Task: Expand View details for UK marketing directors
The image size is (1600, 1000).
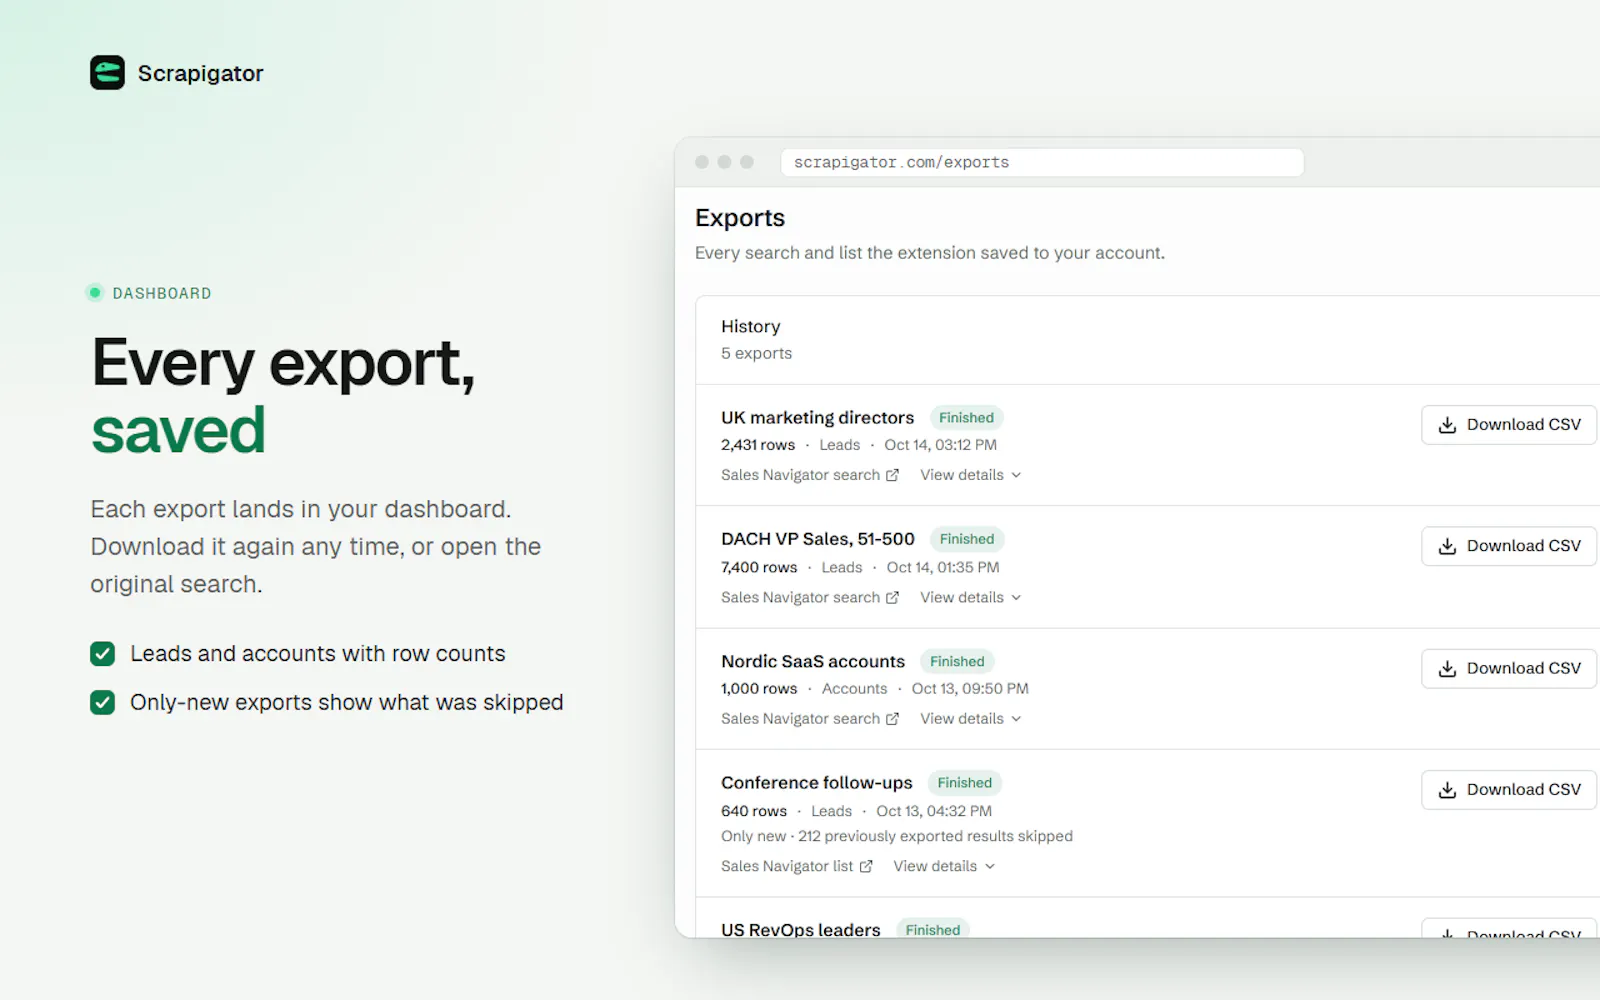Action: pyautogui.click(x=970, y=475)
